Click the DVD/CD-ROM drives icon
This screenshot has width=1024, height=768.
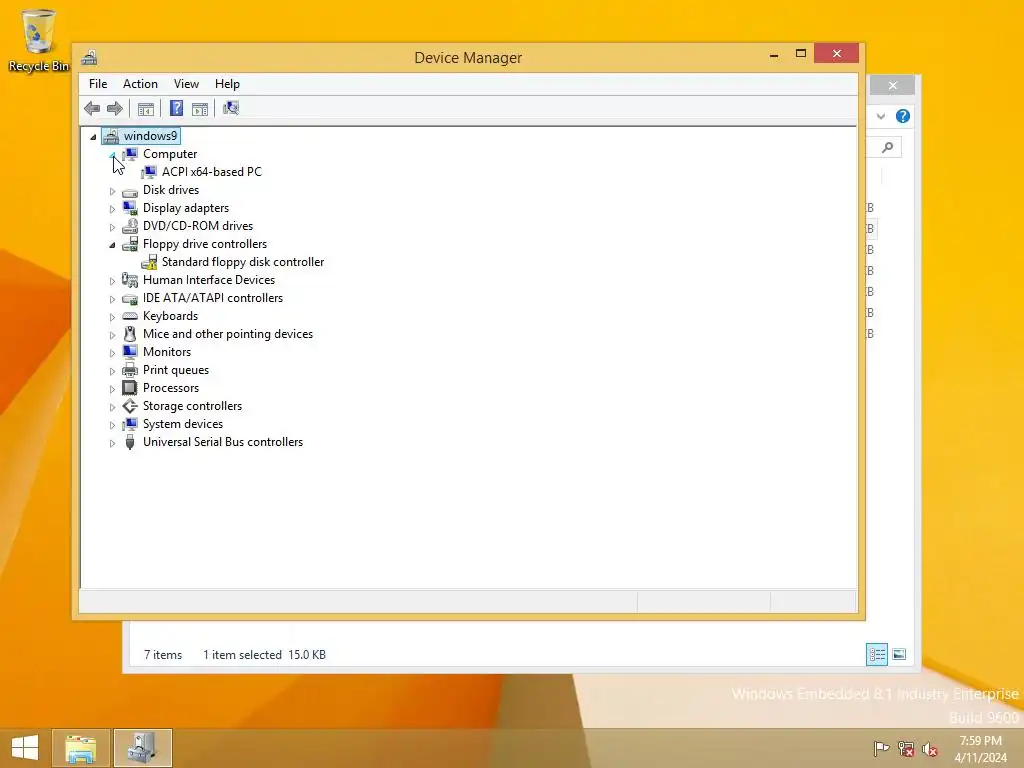[130, 226]
